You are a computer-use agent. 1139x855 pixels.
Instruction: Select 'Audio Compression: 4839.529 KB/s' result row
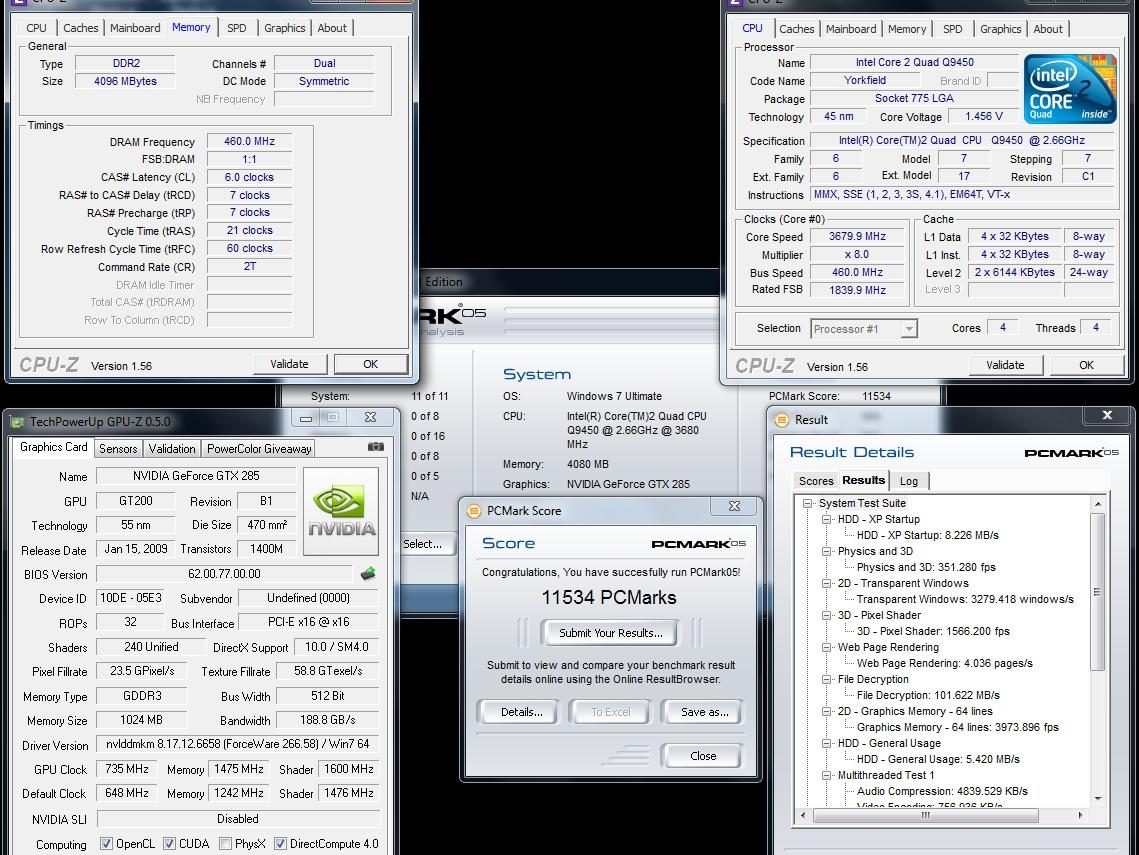point(942,791)
